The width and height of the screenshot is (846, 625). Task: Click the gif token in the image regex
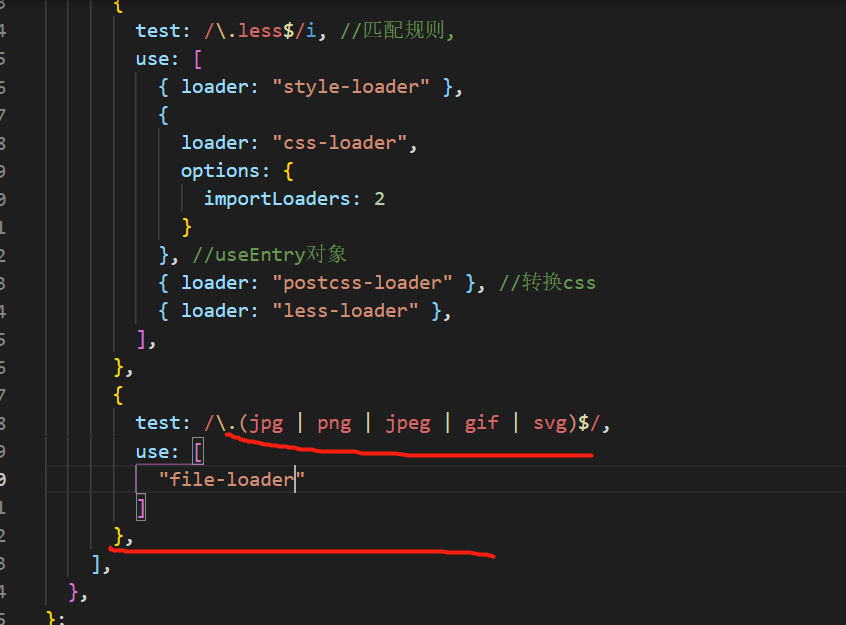pos(481,422)
